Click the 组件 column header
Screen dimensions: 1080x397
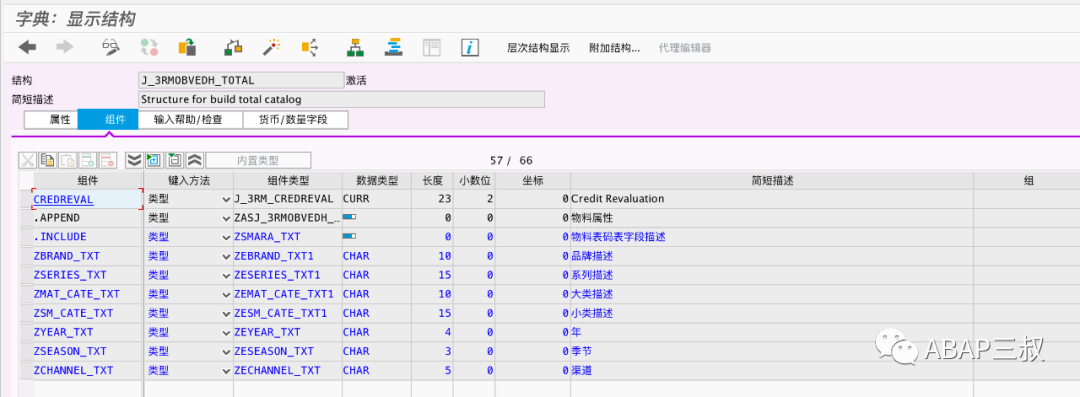[x=88, y=180]
